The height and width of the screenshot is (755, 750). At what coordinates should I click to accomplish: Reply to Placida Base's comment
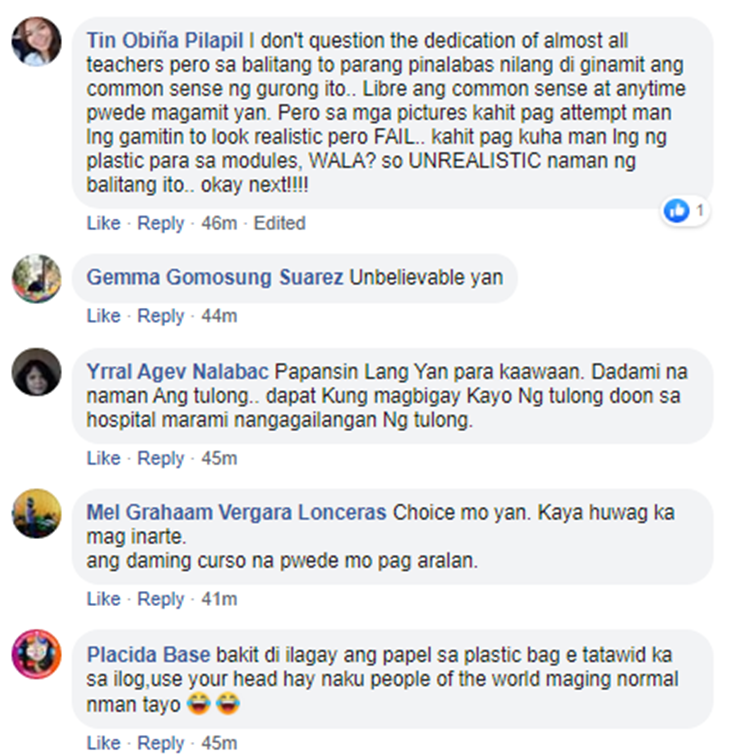[161, 743]
